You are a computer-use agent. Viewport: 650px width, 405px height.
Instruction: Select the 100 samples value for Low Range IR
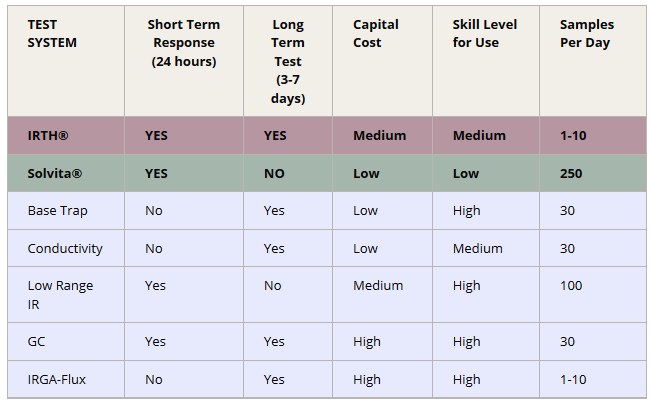click(571, 285)
